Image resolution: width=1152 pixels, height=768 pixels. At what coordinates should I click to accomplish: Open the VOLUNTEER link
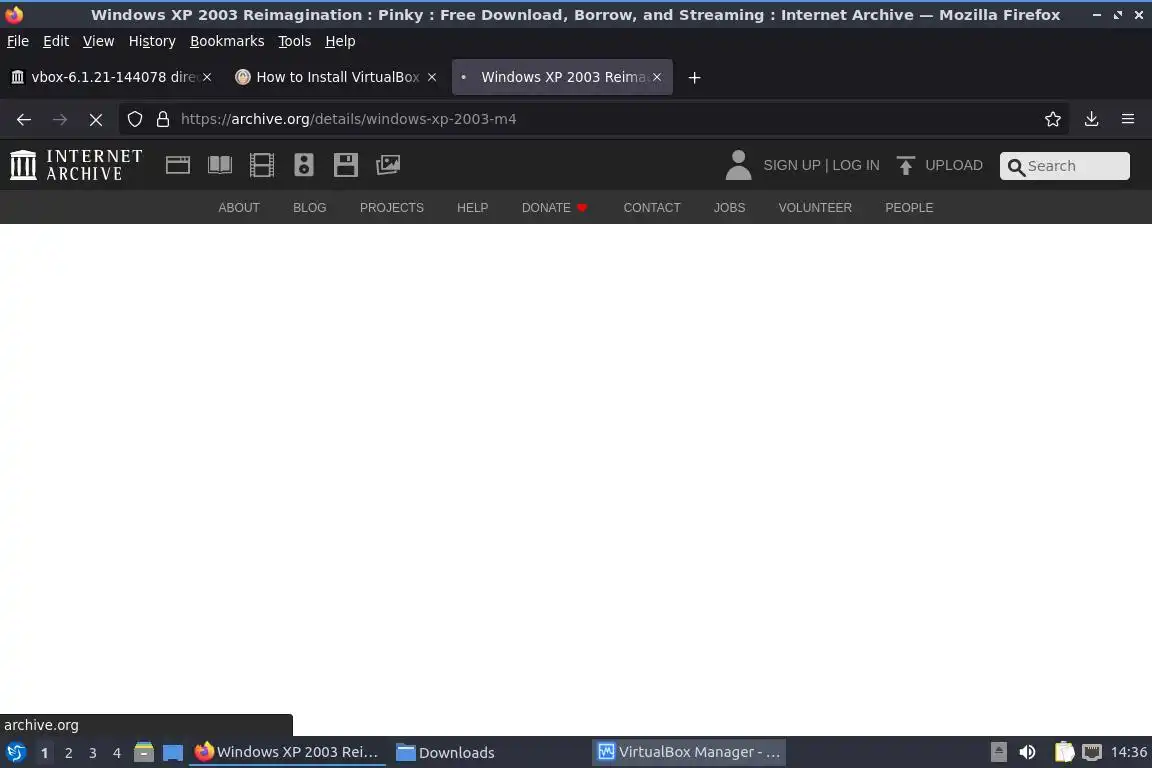(815, 208)
